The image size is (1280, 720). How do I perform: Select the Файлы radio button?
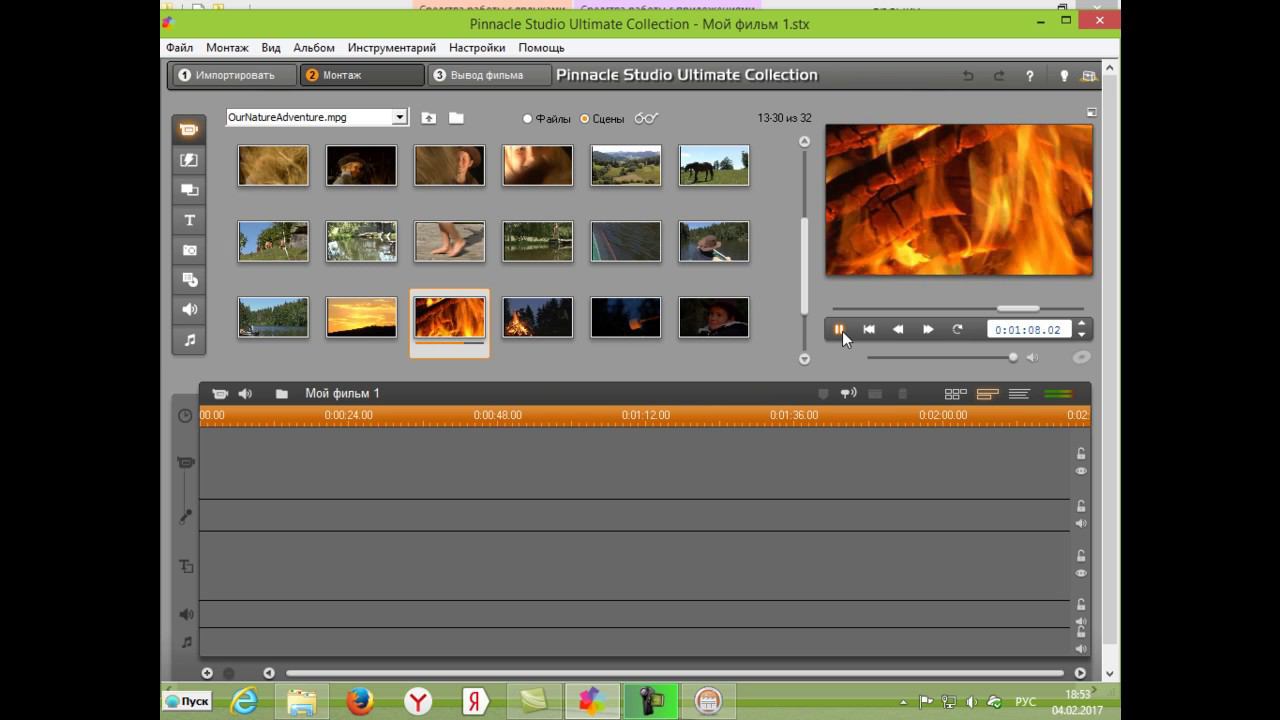coord(528,119)
